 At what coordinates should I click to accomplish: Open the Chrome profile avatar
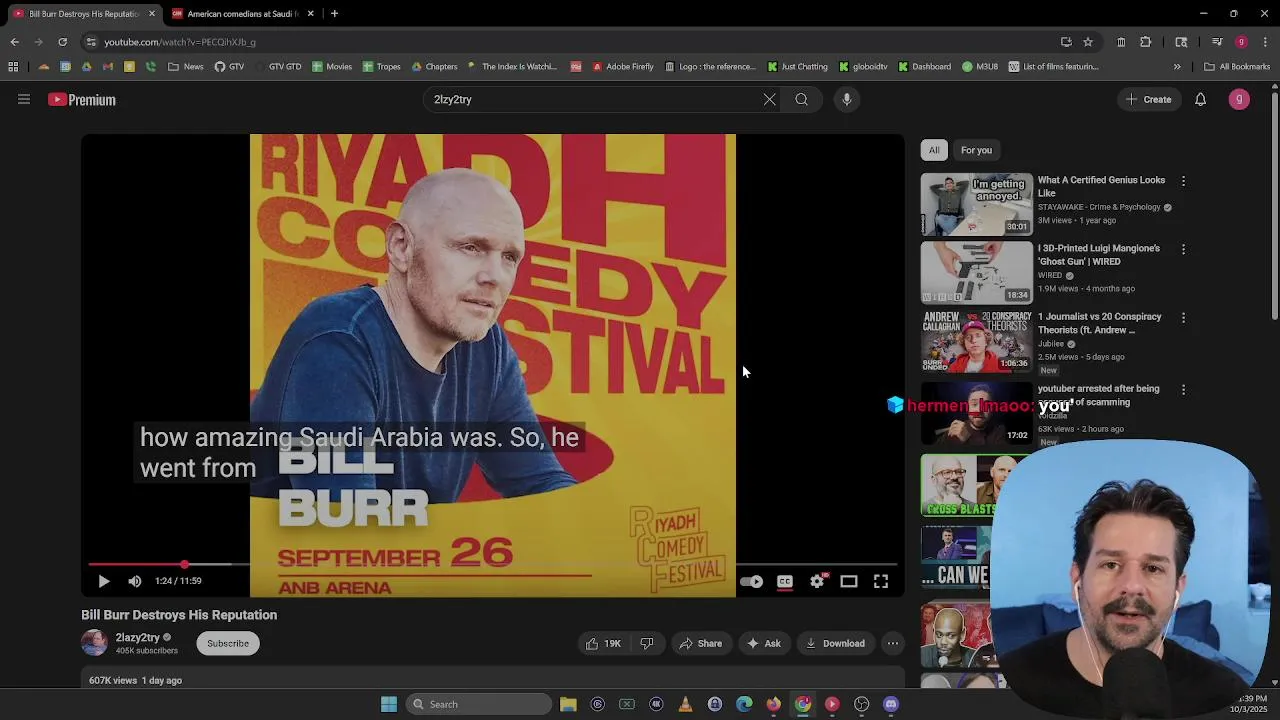click(x=1241, y=42)
